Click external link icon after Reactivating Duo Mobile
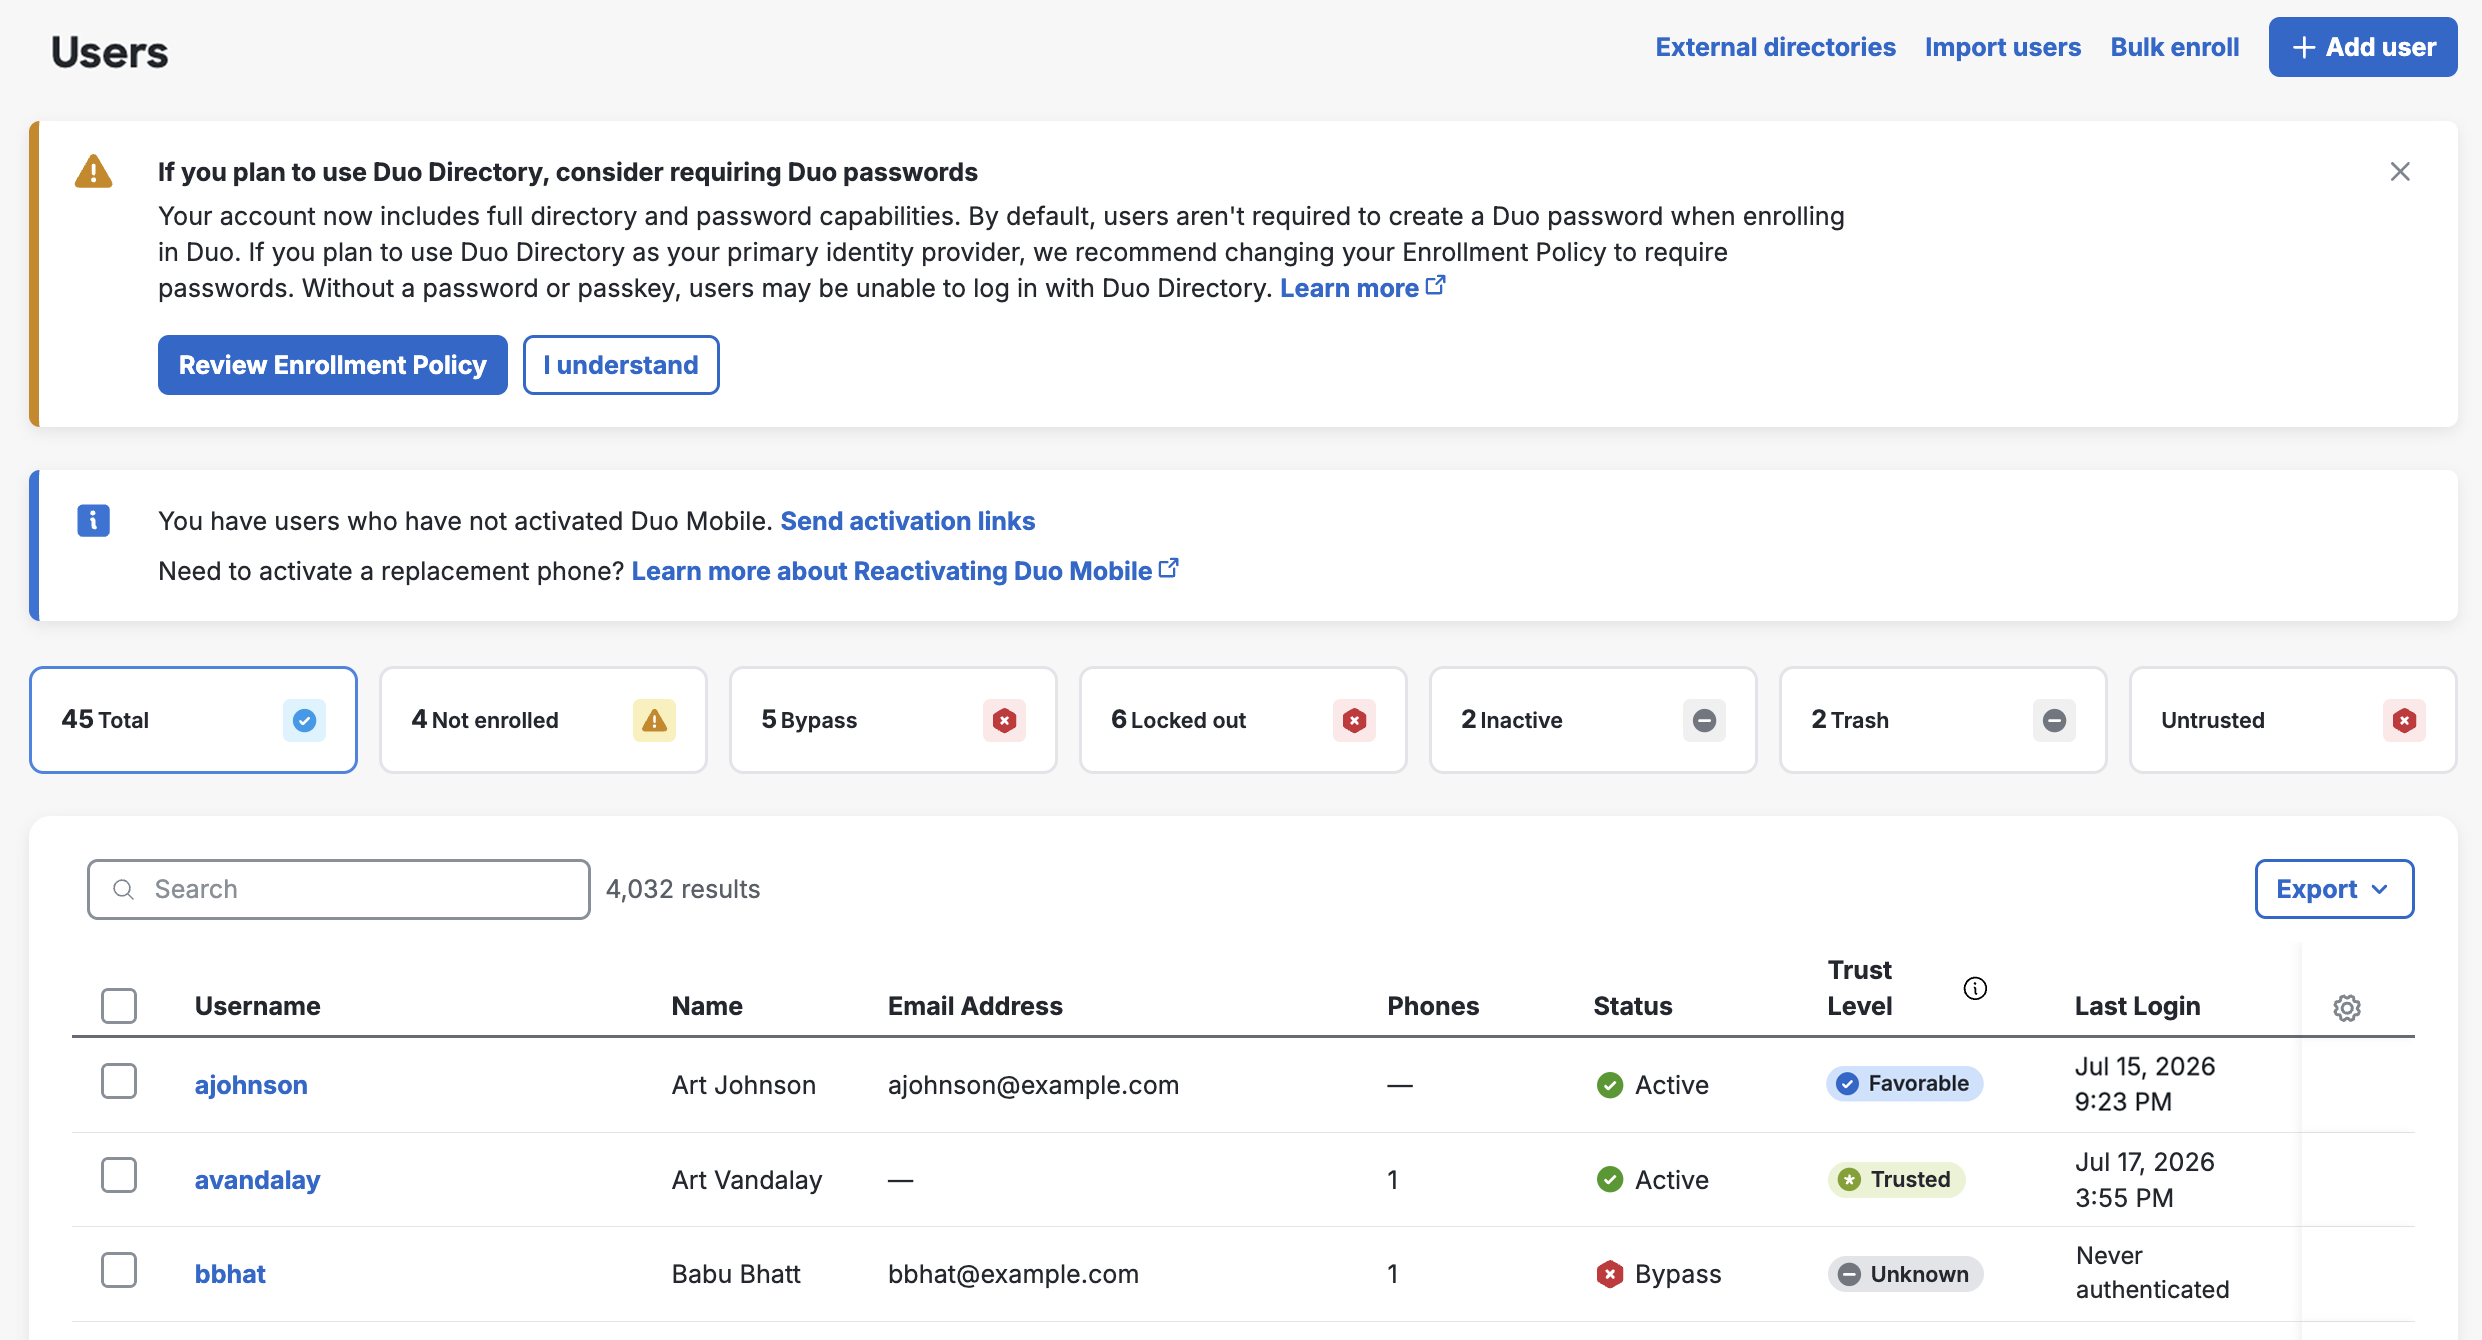Screen dimensions: 2482x1340 point(1168,569)
